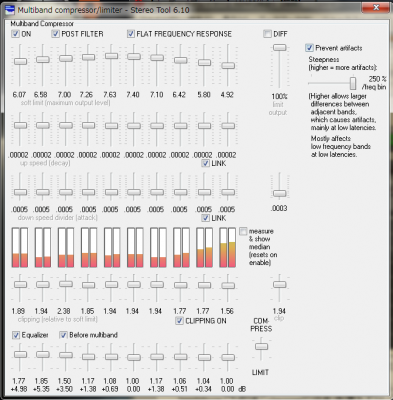Image resolution: width=393 pixels, height=400 pixels.
Task: Click the soft limit slider showing 4.92
Action: tap(228, 66)
